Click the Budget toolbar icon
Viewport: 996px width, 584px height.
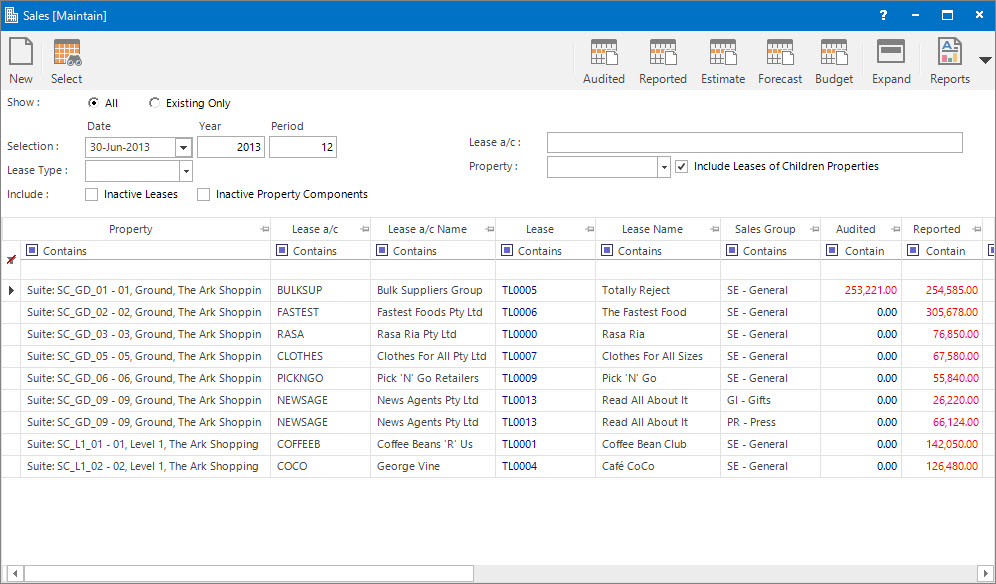tap(834, 61)
